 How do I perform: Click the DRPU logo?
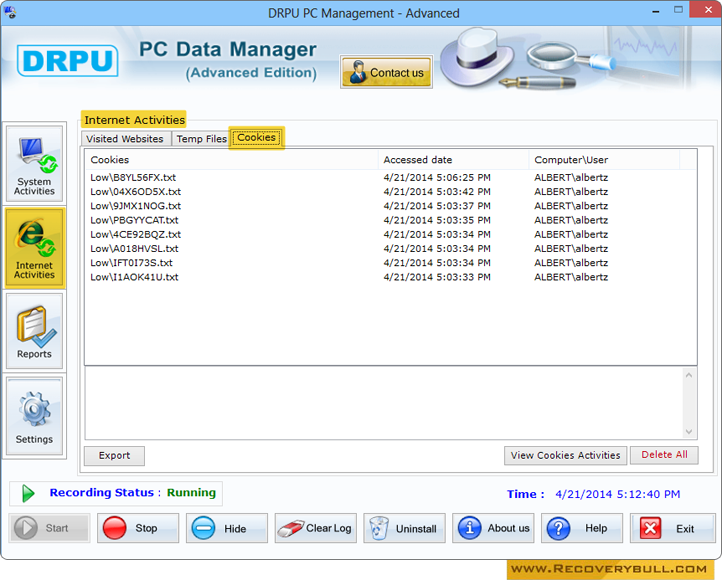pos(68,60)
